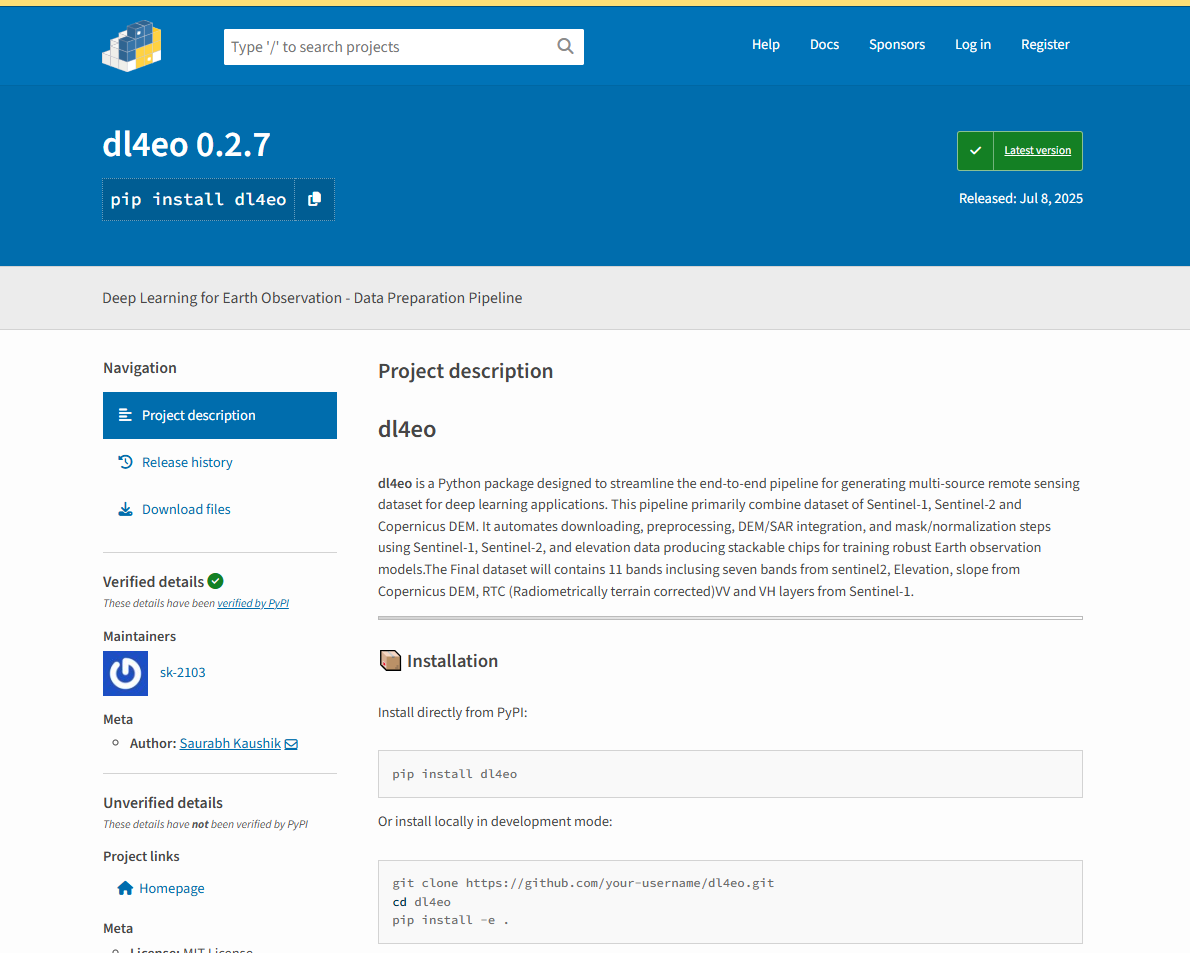
Task: Visit maintainer profile sk-2103
Action: [182, 672]
